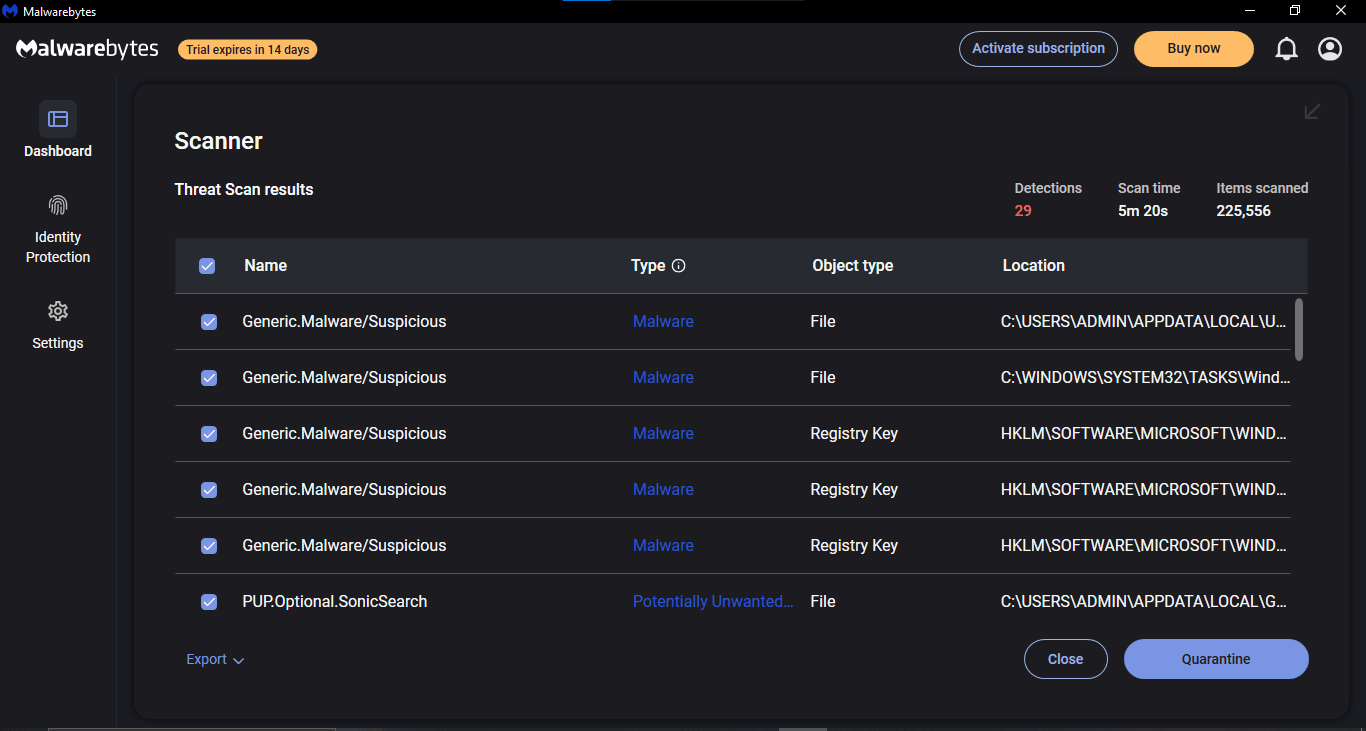Click the C:\WINDOWS\SYSTEM32\TASKS location cell
This screenshot has width=1366, height=731.
click(1146, 378)
